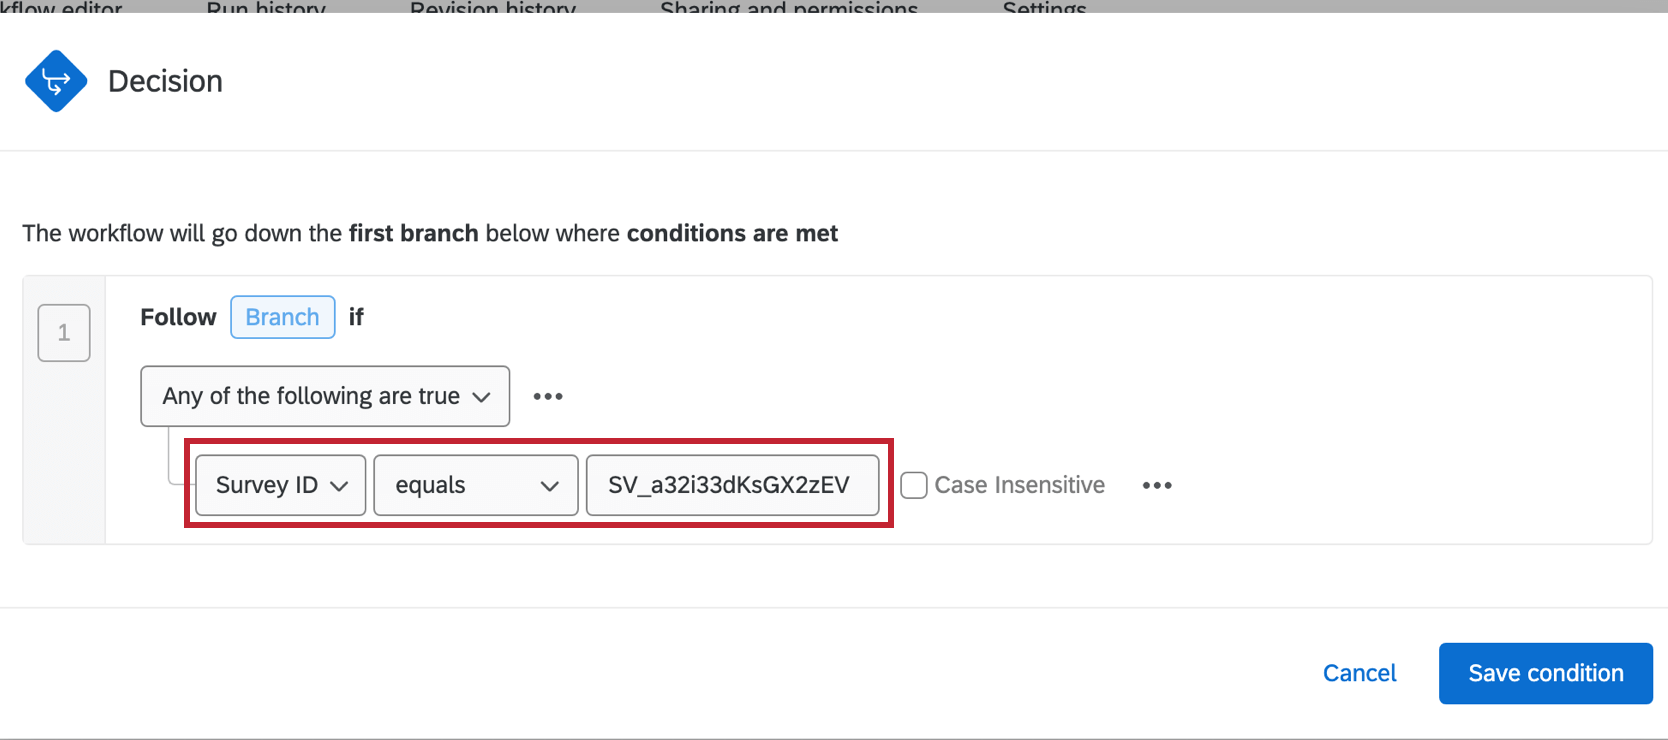Open the equals operator dropdown
Viewport: 1668px width, 740px height.
tap(475, 486)
